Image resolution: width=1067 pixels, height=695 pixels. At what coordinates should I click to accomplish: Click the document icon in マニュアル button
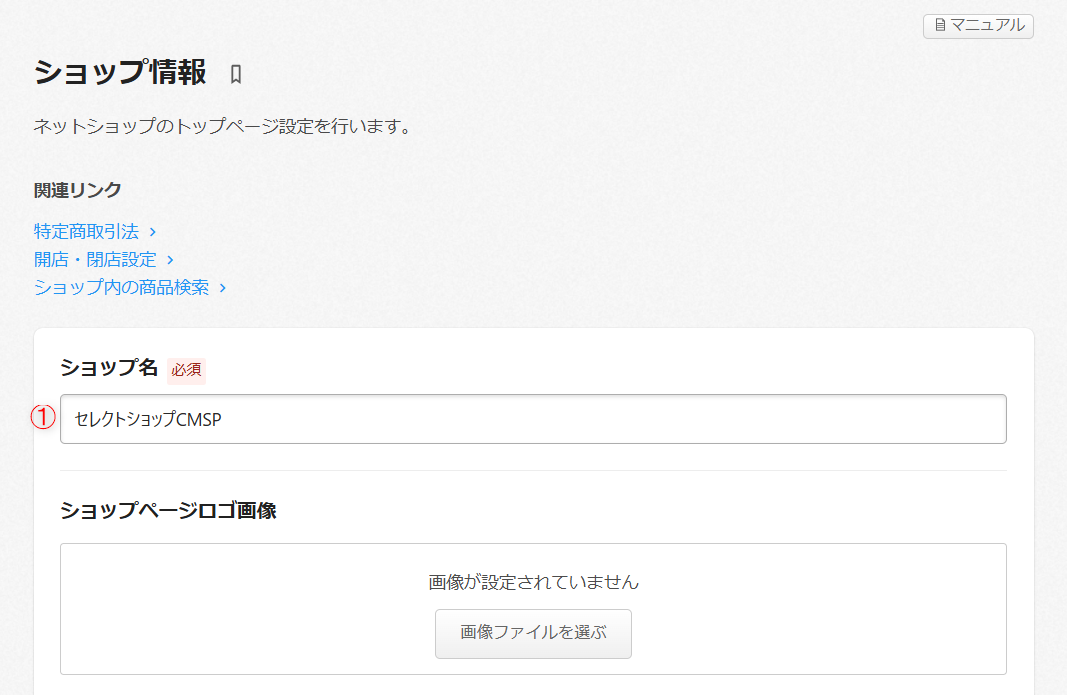(939, 26)
